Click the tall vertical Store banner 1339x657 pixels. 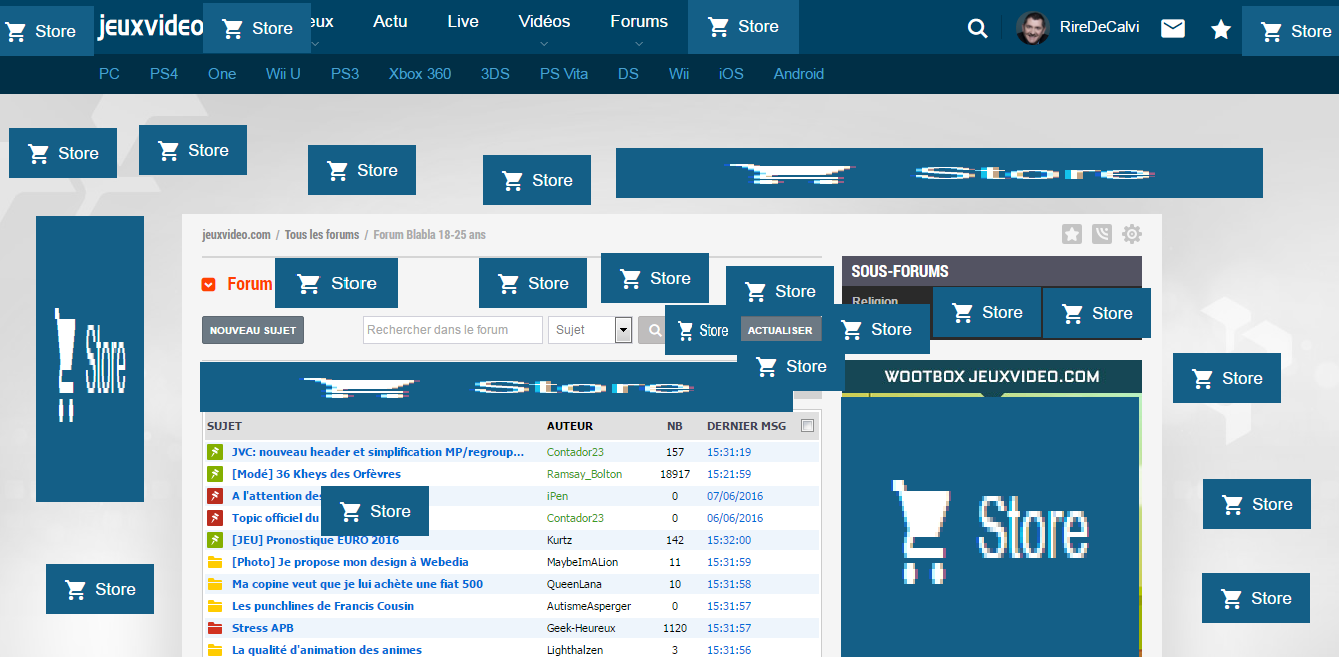click(x=90, y=359)
